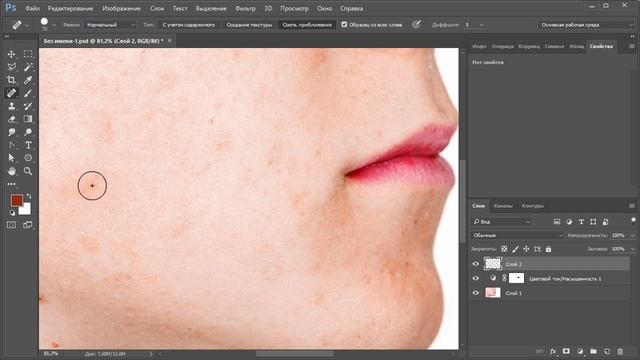
Task: Select the Dodge tool
Action: coord(28,132)
